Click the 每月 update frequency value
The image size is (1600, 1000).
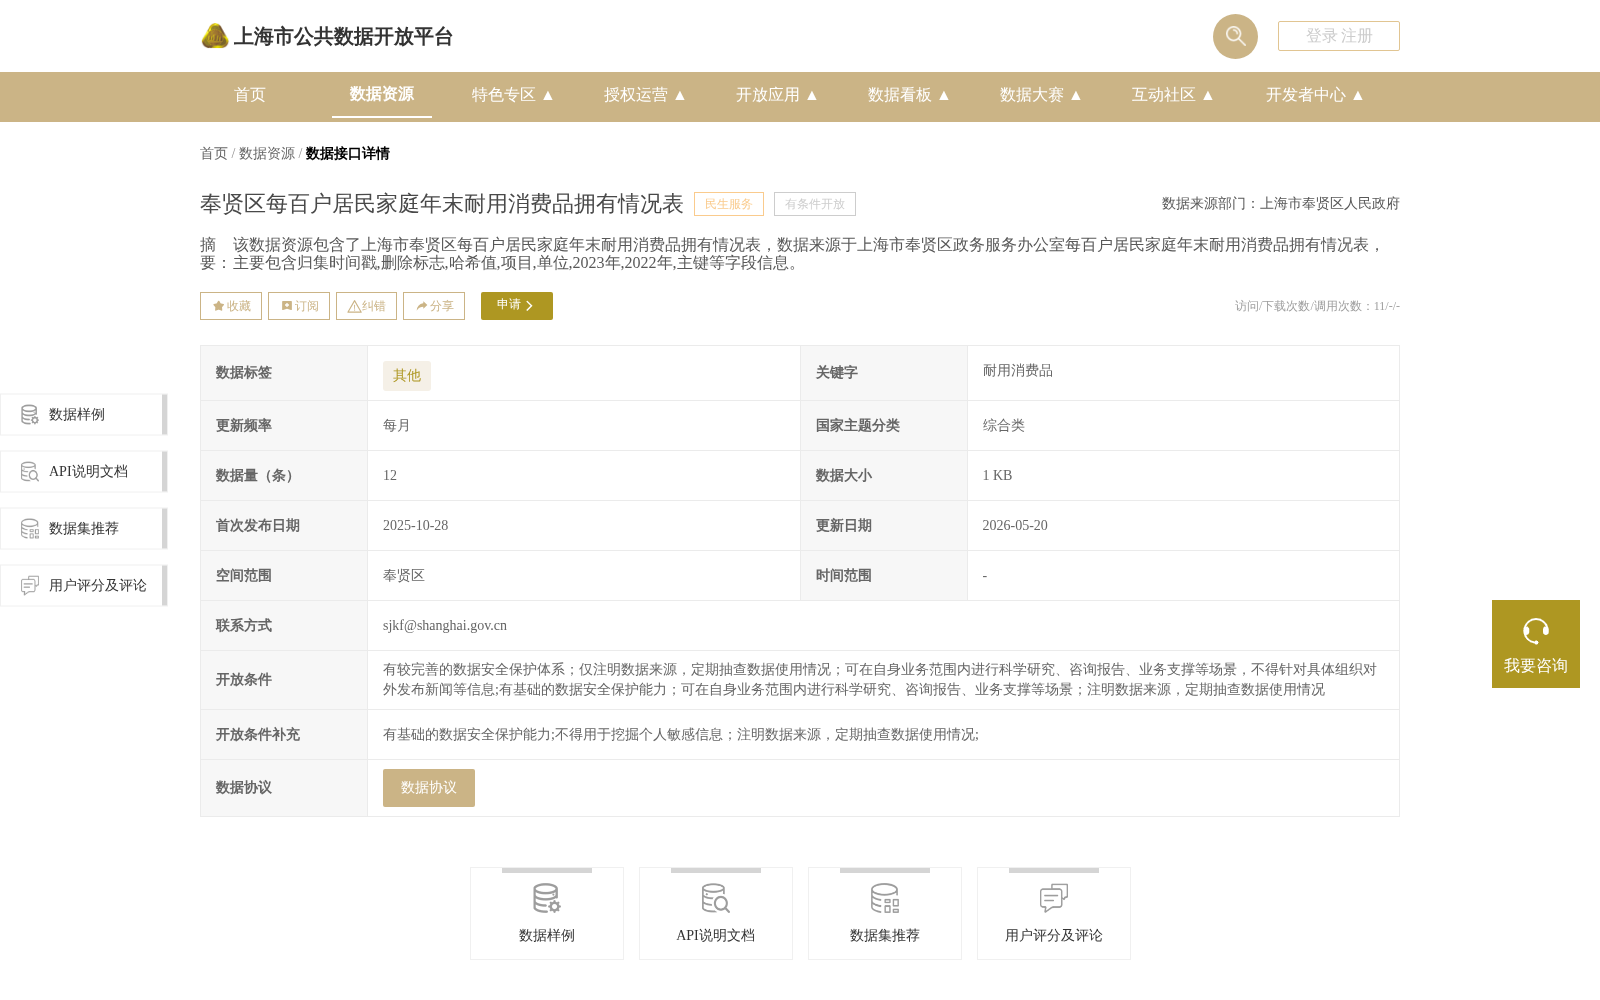(397, 426)
